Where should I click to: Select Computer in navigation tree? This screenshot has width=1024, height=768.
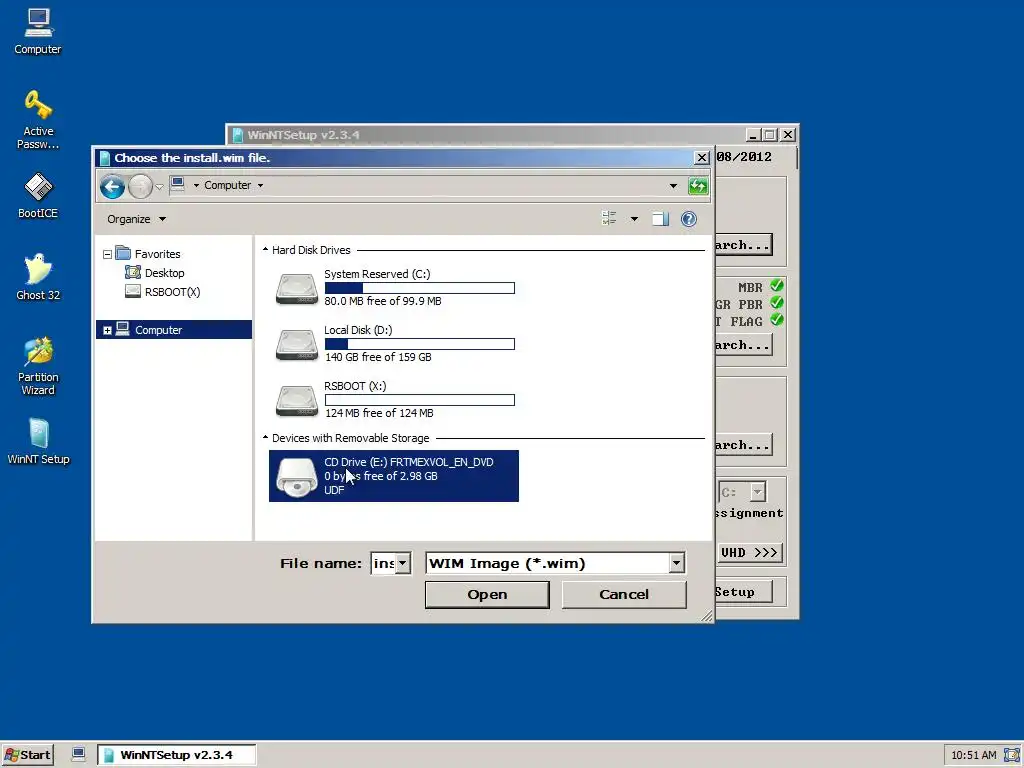174,330
